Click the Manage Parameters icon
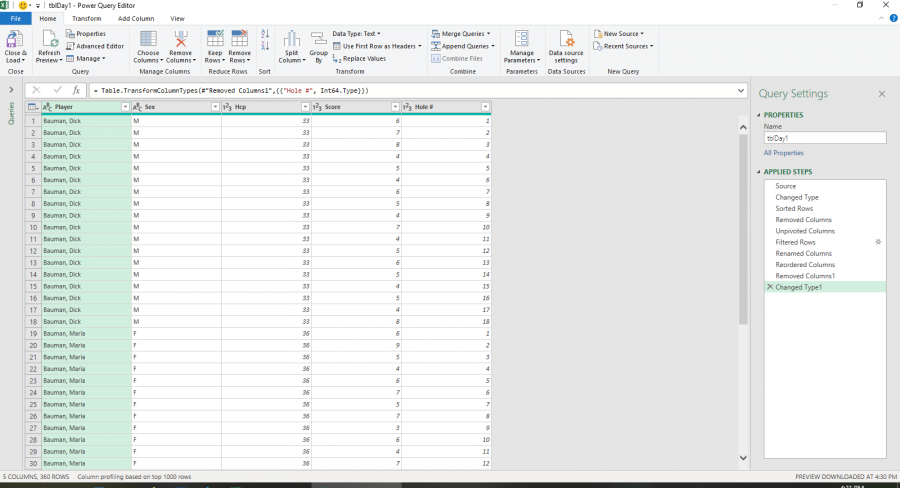This screenshot has width=900, height=488. click(522, 39)
